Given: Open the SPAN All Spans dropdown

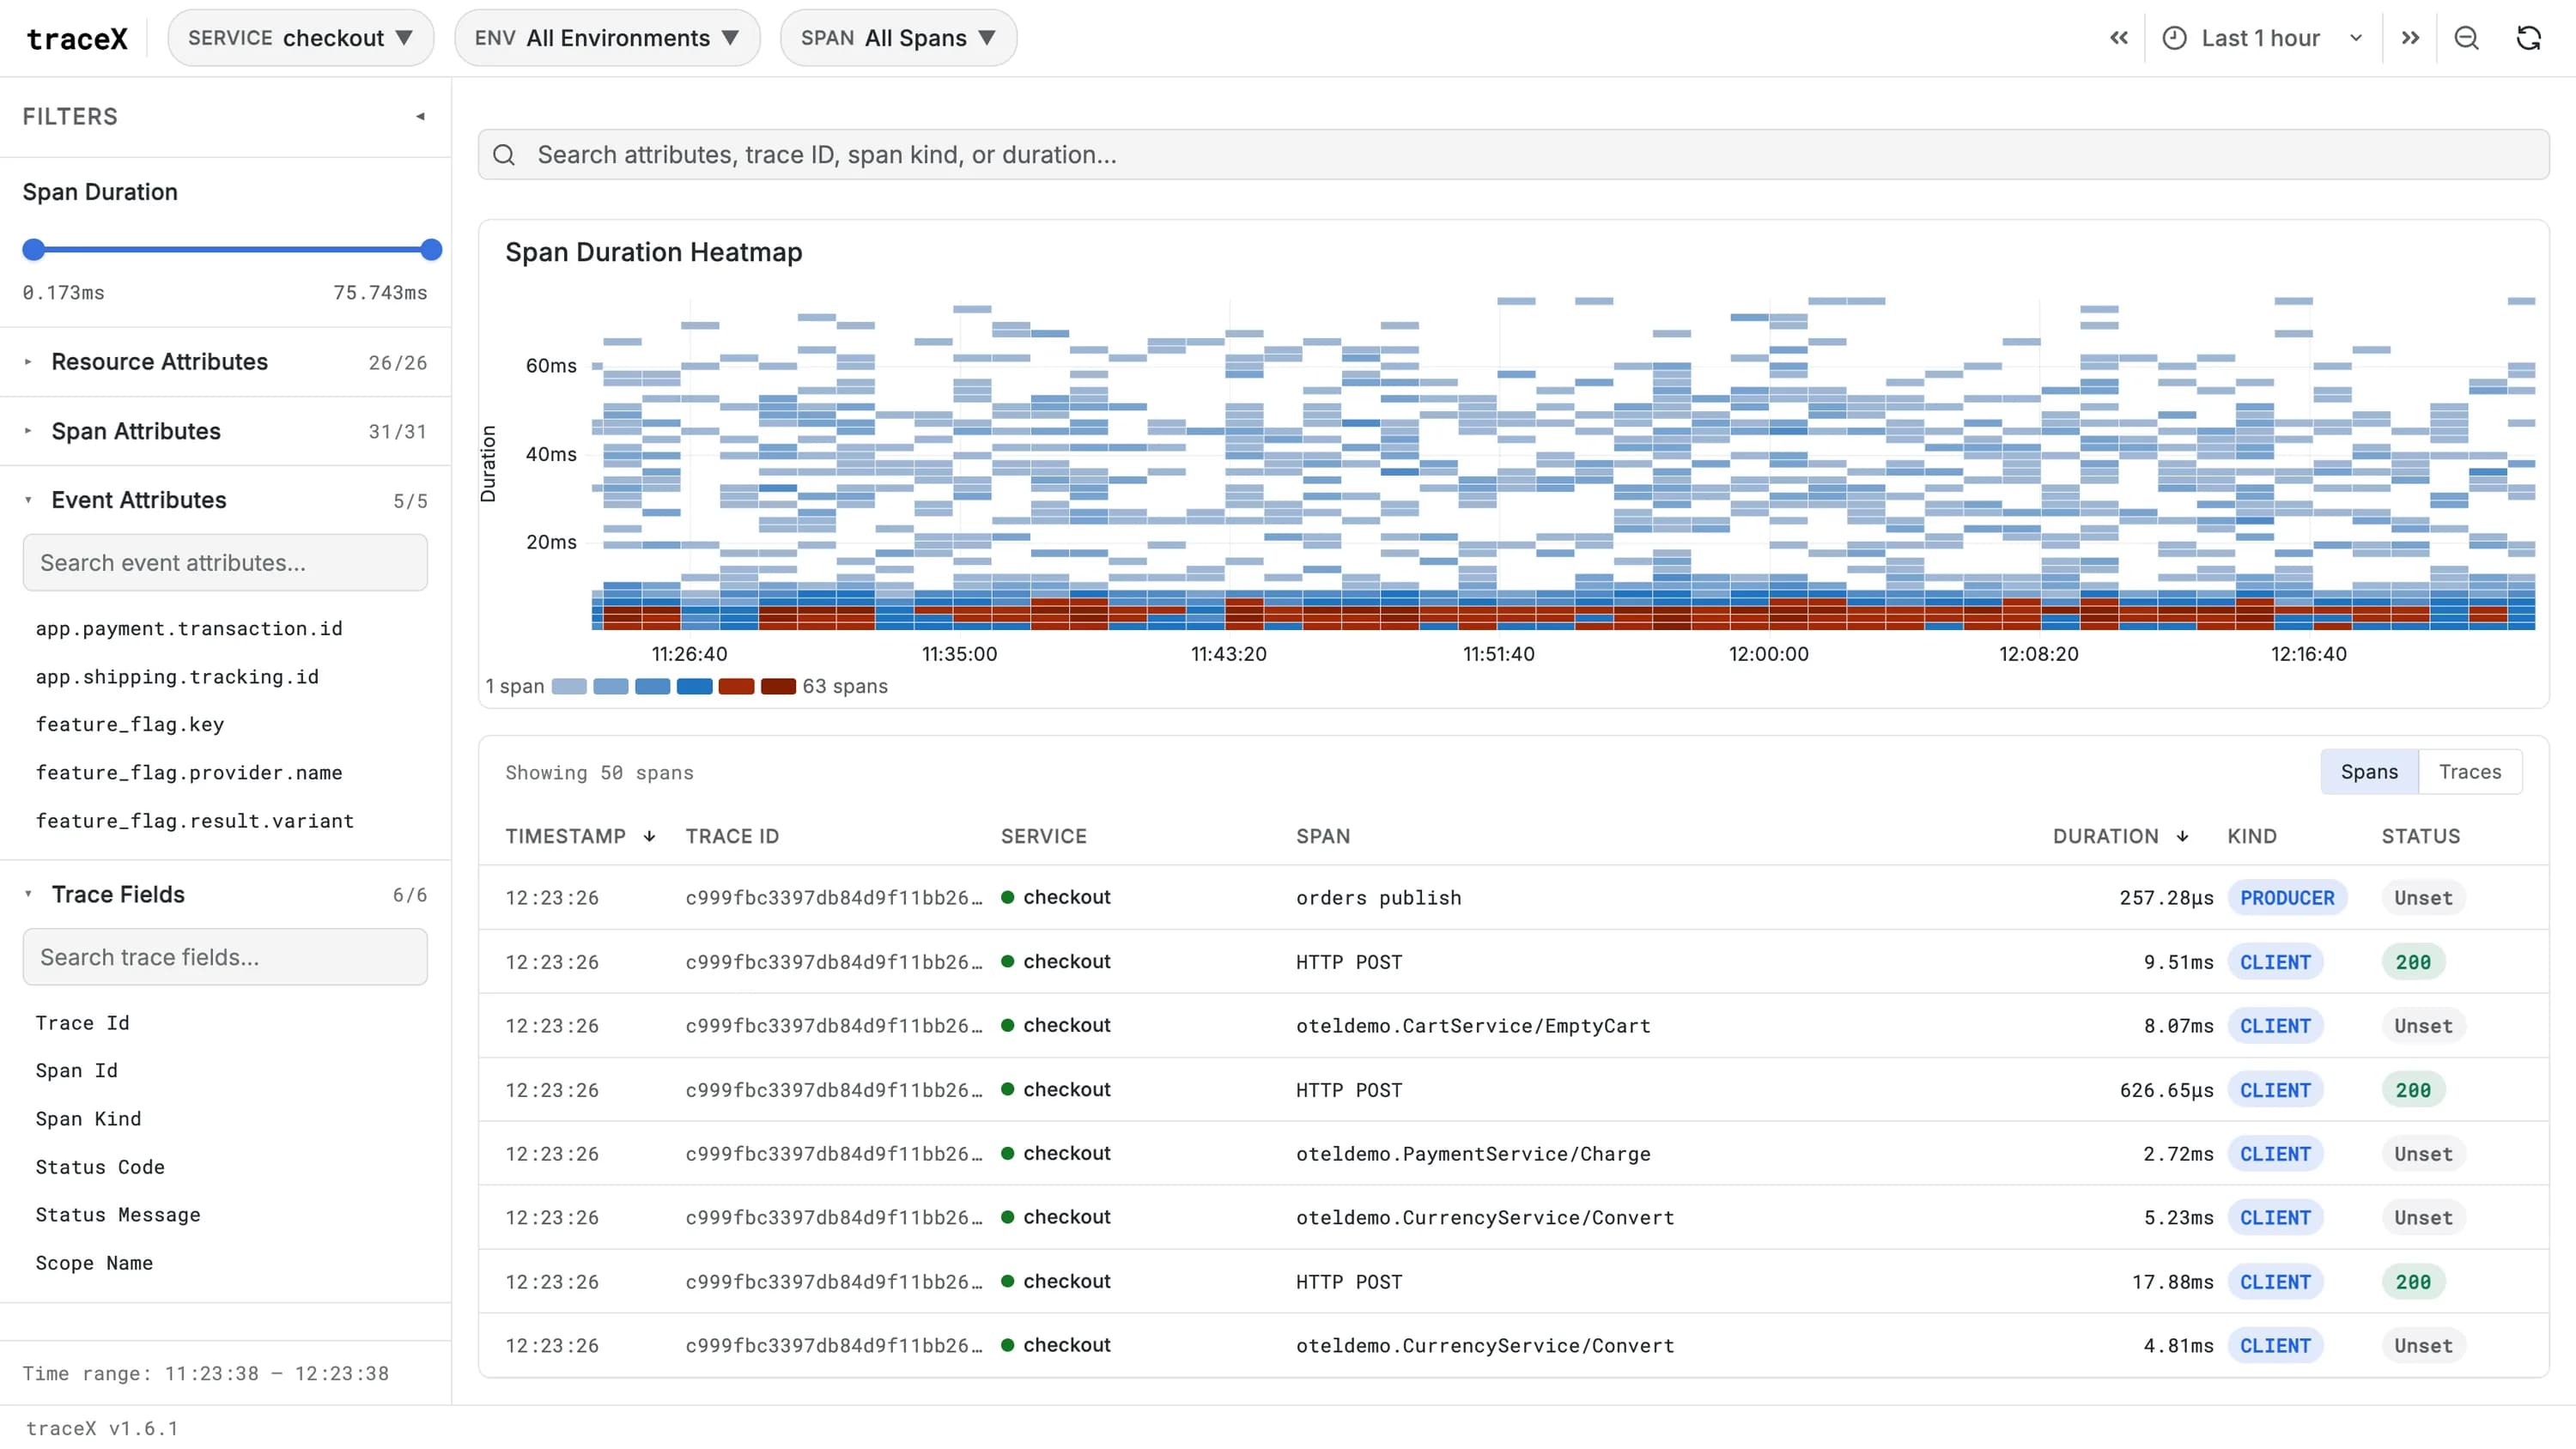Looking at the screenshot, I should click(898, 38).
